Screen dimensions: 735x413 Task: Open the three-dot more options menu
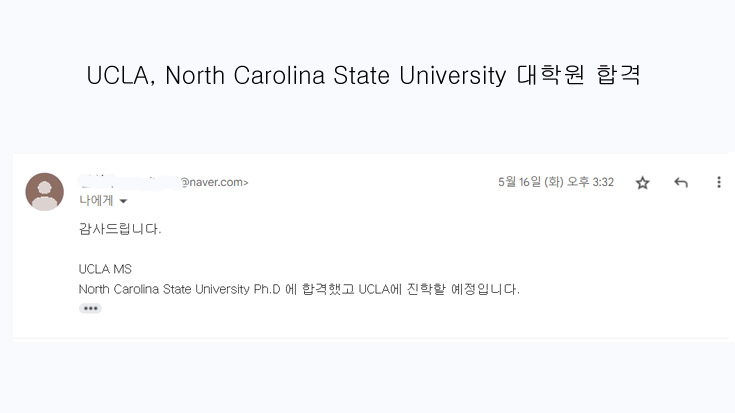click(719, 182)
